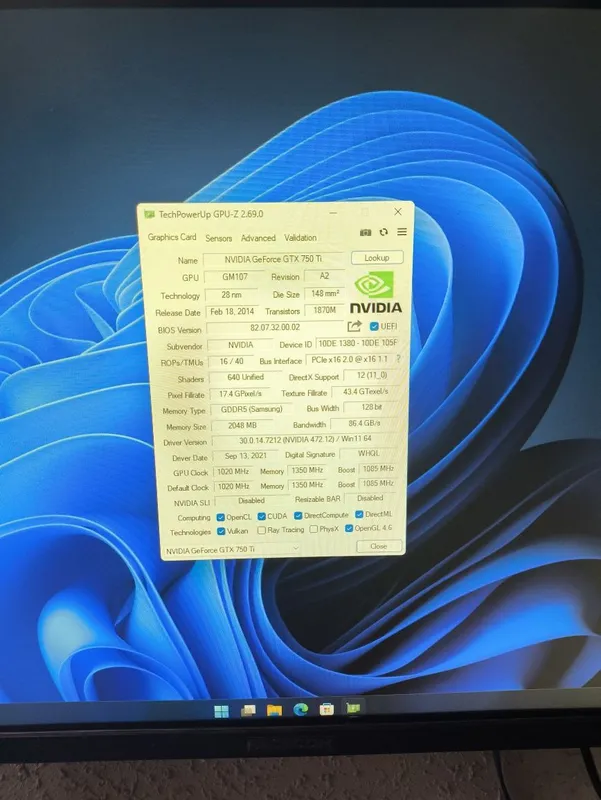Open the GPU-Z hamburger menu

402,232
